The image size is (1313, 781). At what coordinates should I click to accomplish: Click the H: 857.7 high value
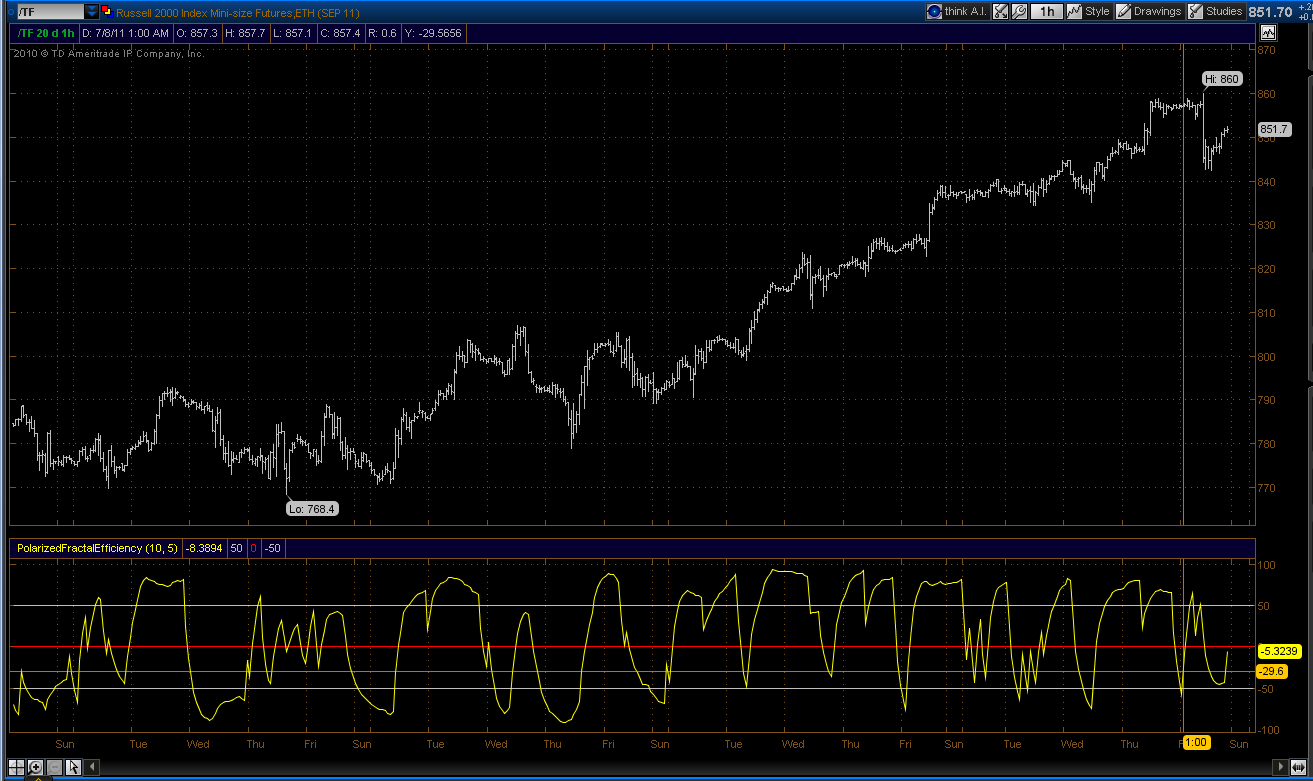click(x=246, y=33)
